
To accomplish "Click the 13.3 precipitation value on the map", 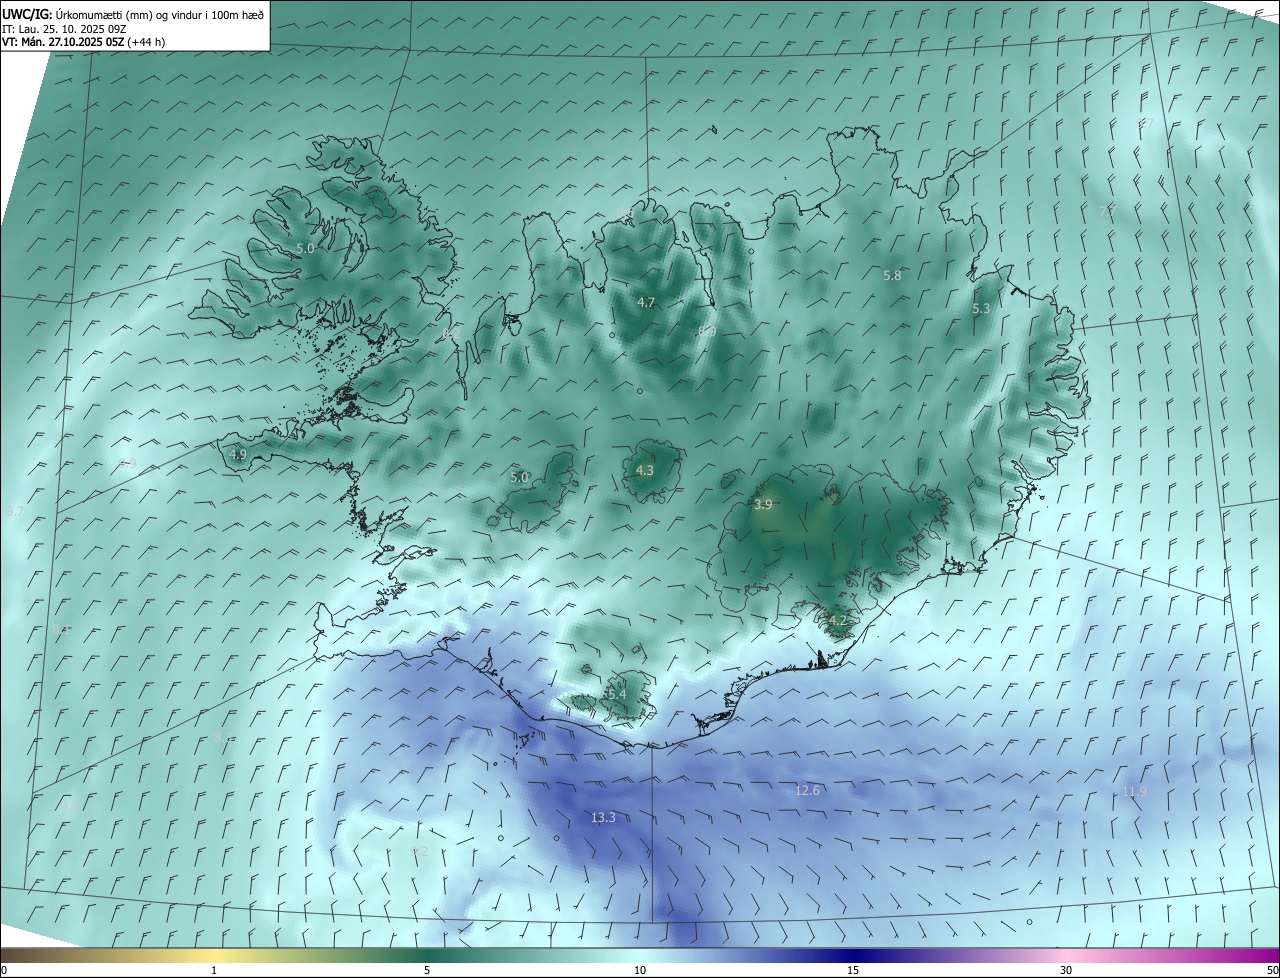I will (x=603, y=818).
